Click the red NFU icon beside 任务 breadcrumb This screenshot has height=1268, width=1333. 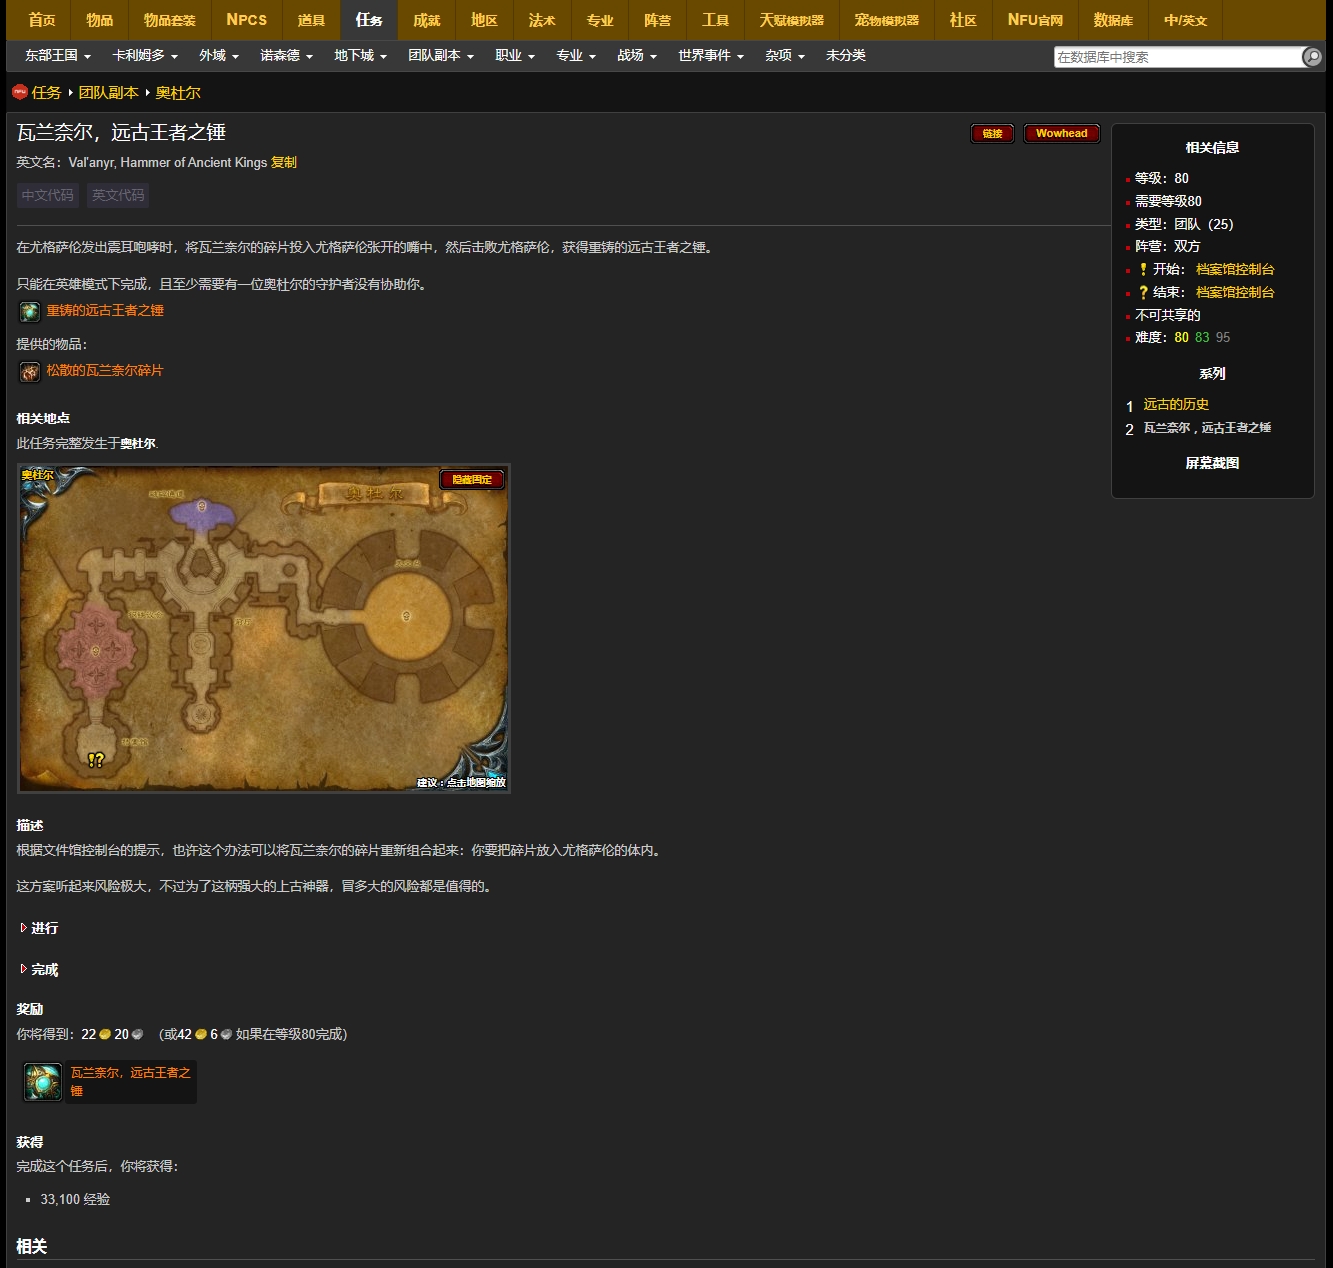[19, 92]
